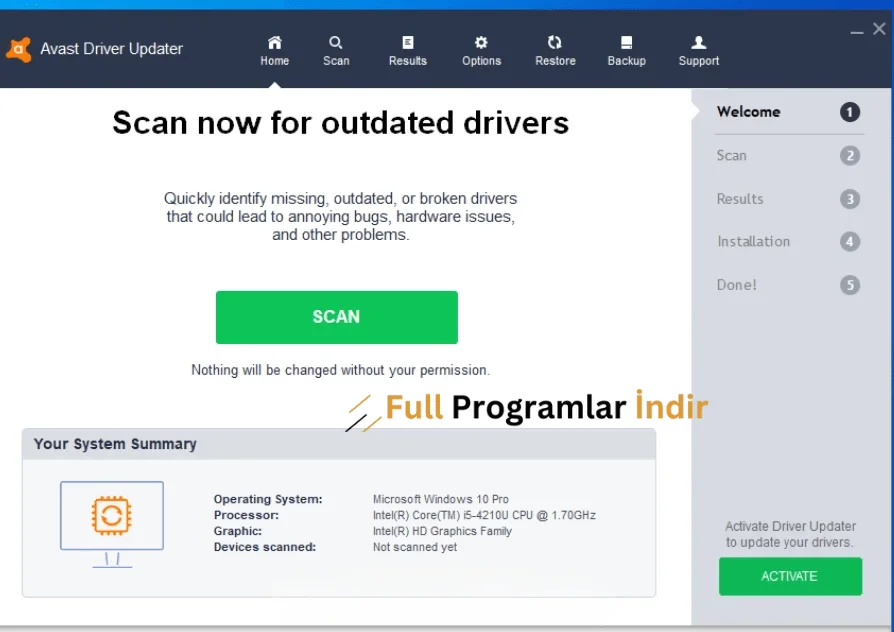The image size is (894, 632).
Task: Click the Restore circular arrows icon
Action: (x=555, y=42)
